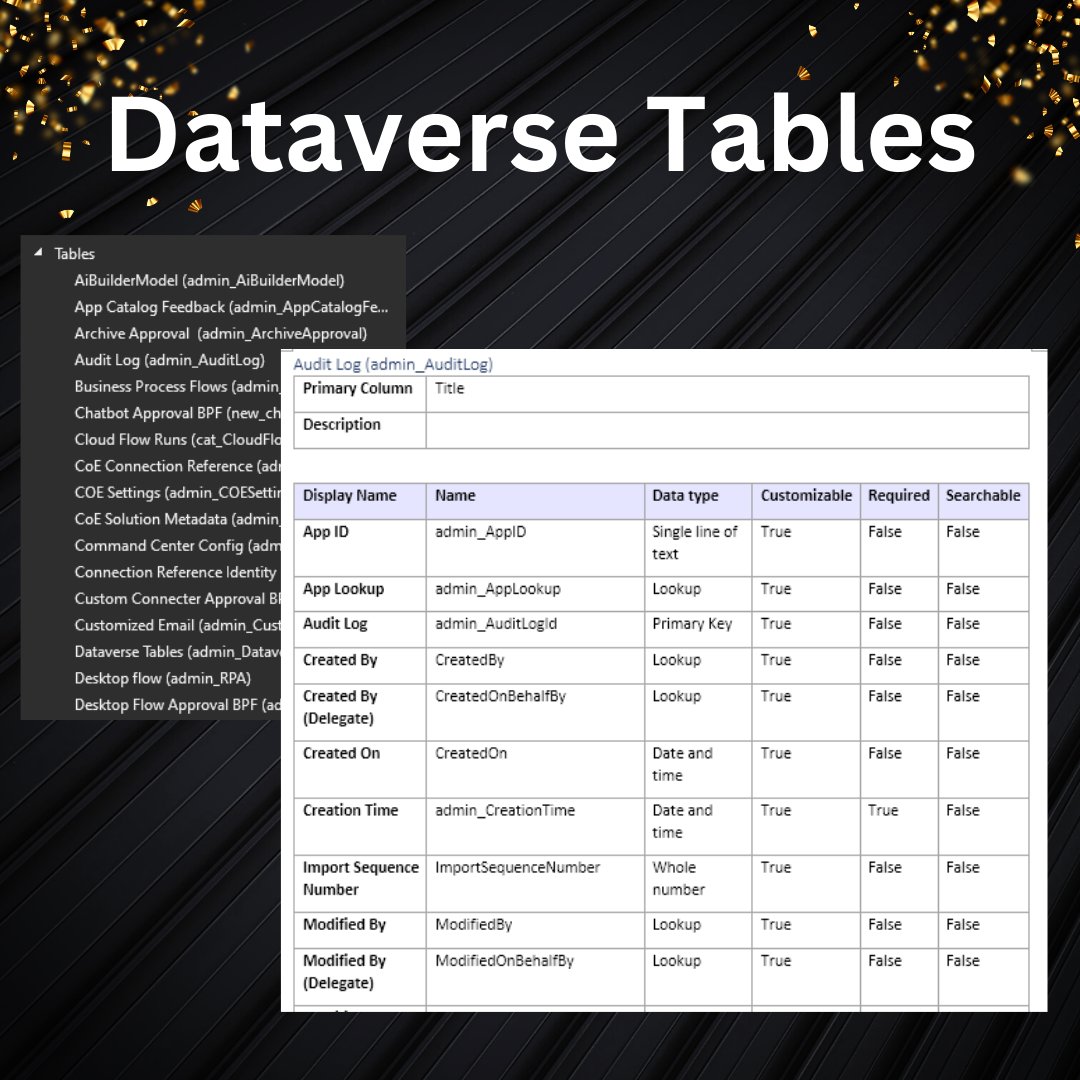Viewport: 1080px width, 1080px height.
Task: Select the admin_AuditLogId name cell
Action: [x=535, y=629]
